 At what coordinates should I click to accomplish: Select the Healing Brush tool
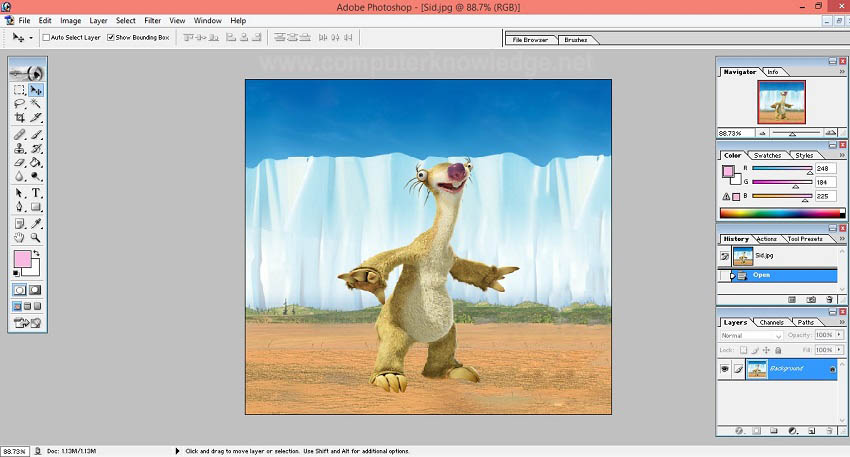pos(20,134)
